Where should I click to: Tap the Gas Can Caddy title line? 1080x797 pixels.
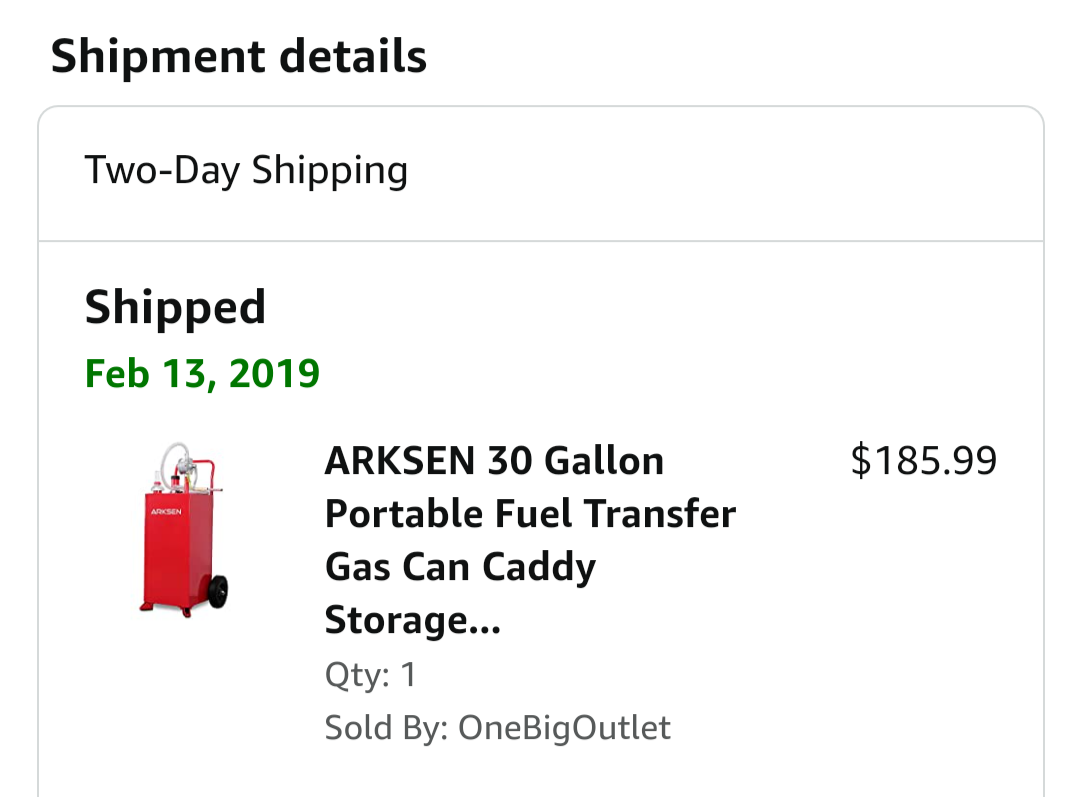point(460,567)
